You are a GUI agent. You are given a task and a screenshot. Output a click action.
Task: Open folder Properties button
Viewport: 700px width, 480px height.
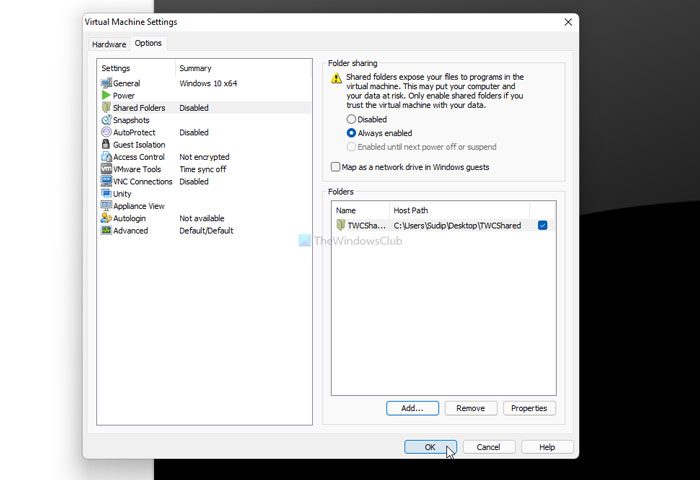coord(529,408)
